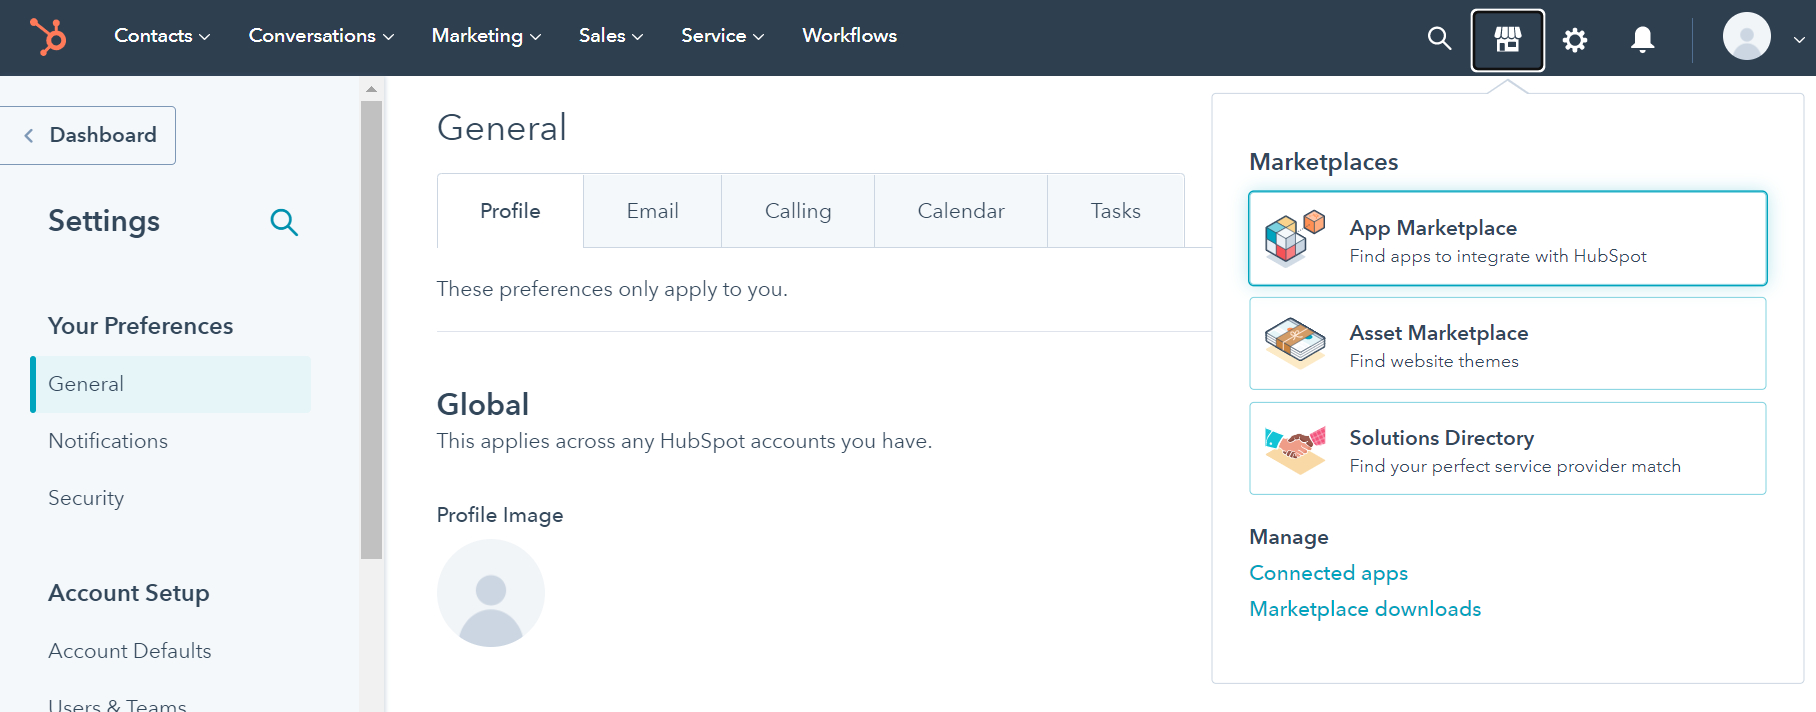Open Users & Teams in sidebar
Image resolution: width=1816 pixels, height=712 pixels.
[x=117, y=705]
